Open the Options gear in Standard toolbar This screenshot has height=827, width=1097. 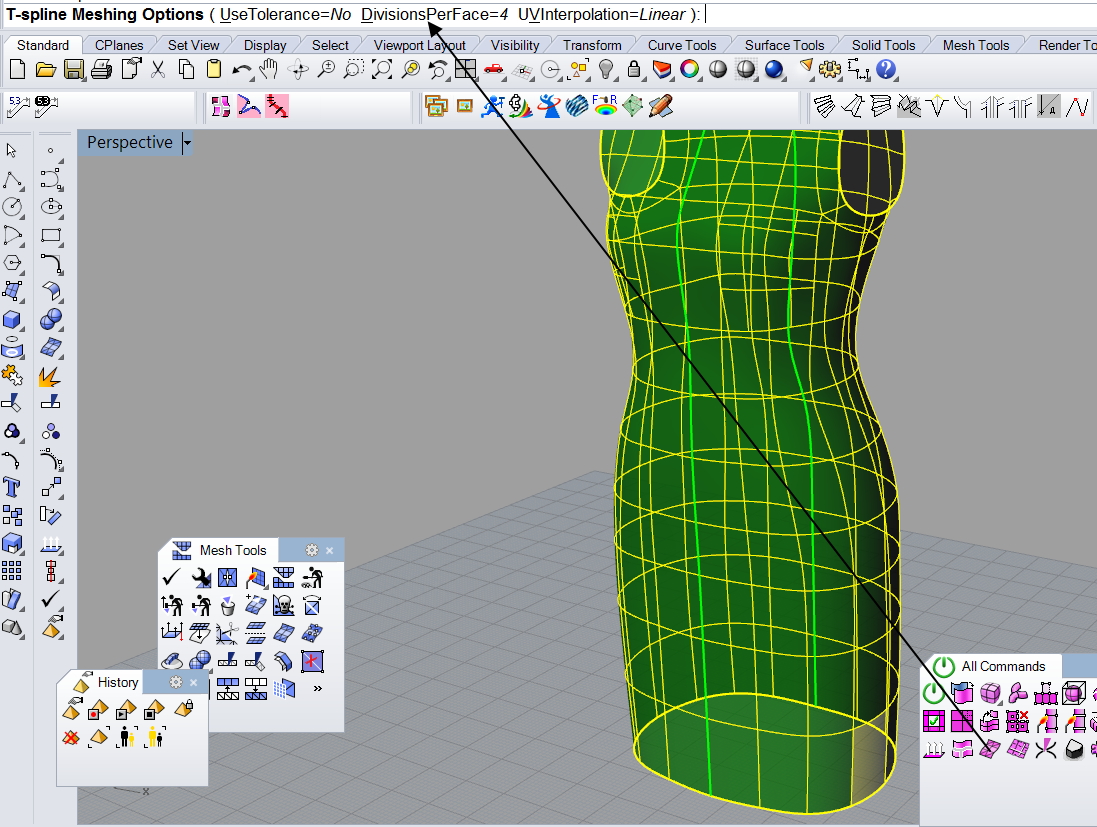829,69
